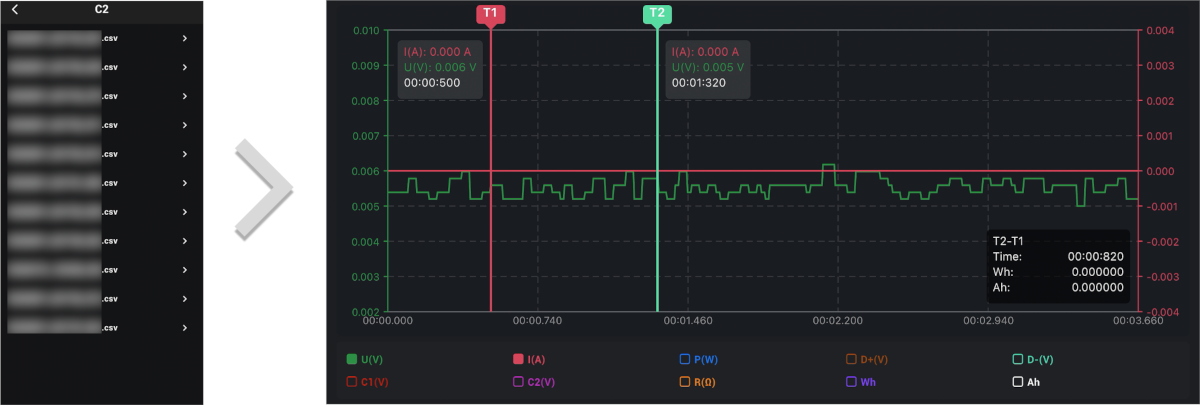
Task: Toggle the I(A) current trace checkbox
Action: click(518, 358)
